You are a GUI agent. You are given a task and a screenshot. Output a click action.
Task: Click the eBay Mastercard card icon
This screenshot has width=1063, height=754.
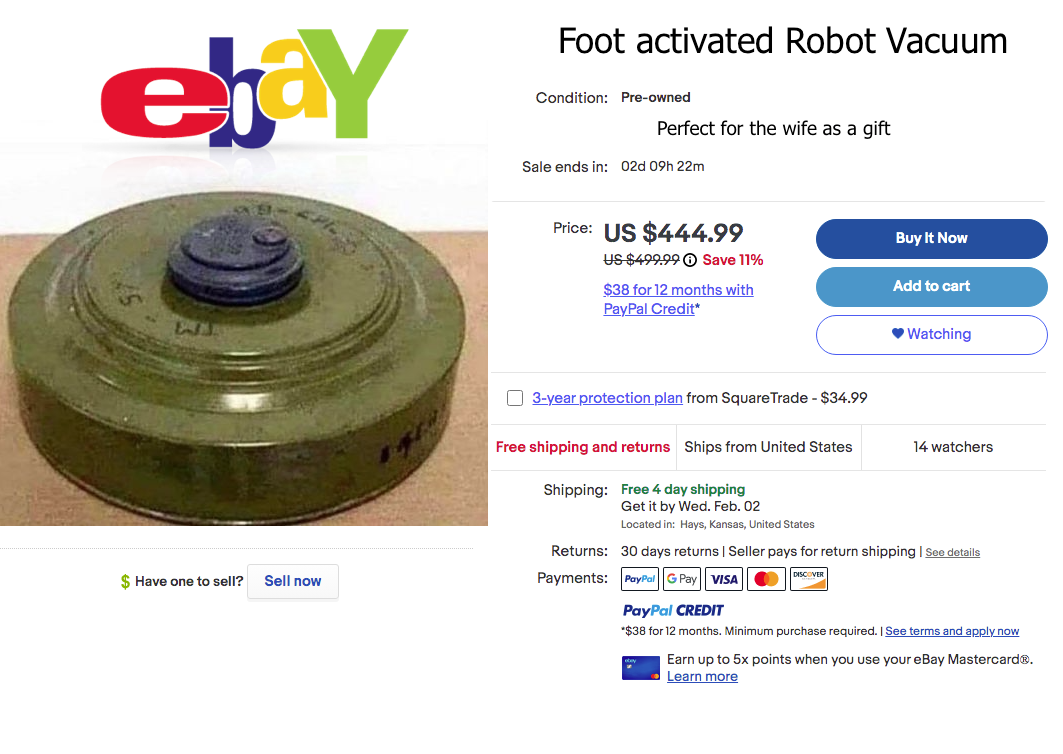click(641, 668)
